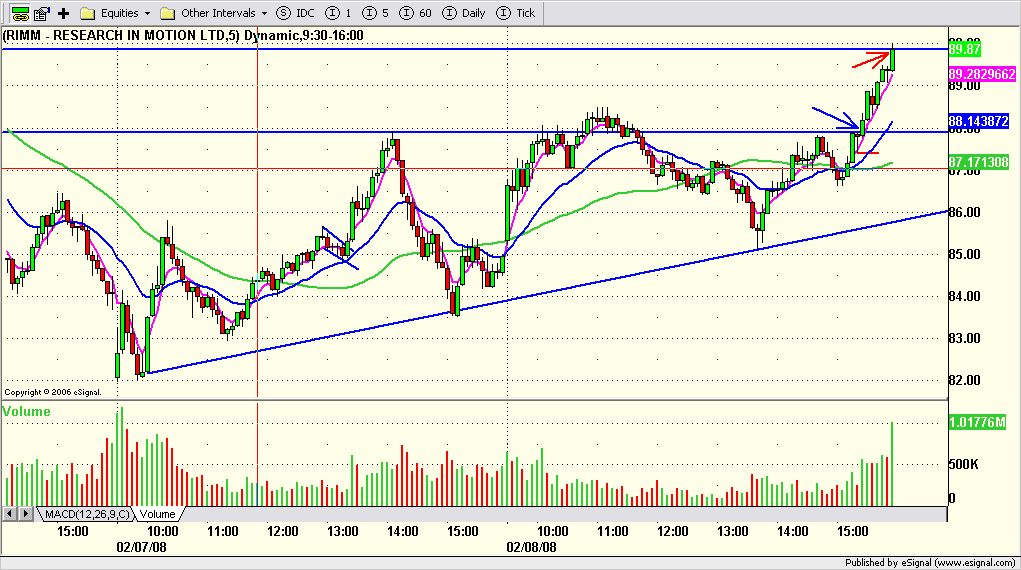Click the Other Intervals toolbar label
Screen dimensions: 1021x570
coord(218,13)
